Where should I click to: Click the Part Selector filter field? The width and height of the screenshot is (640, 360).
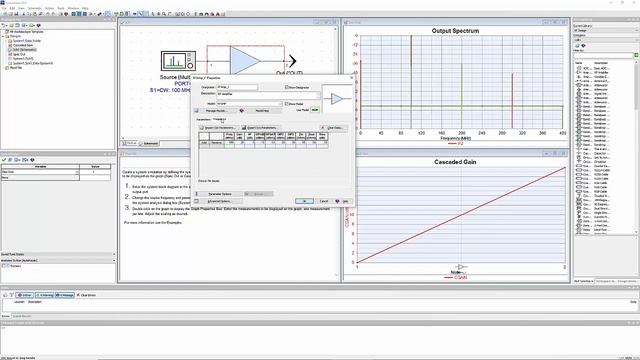[603, 56]
